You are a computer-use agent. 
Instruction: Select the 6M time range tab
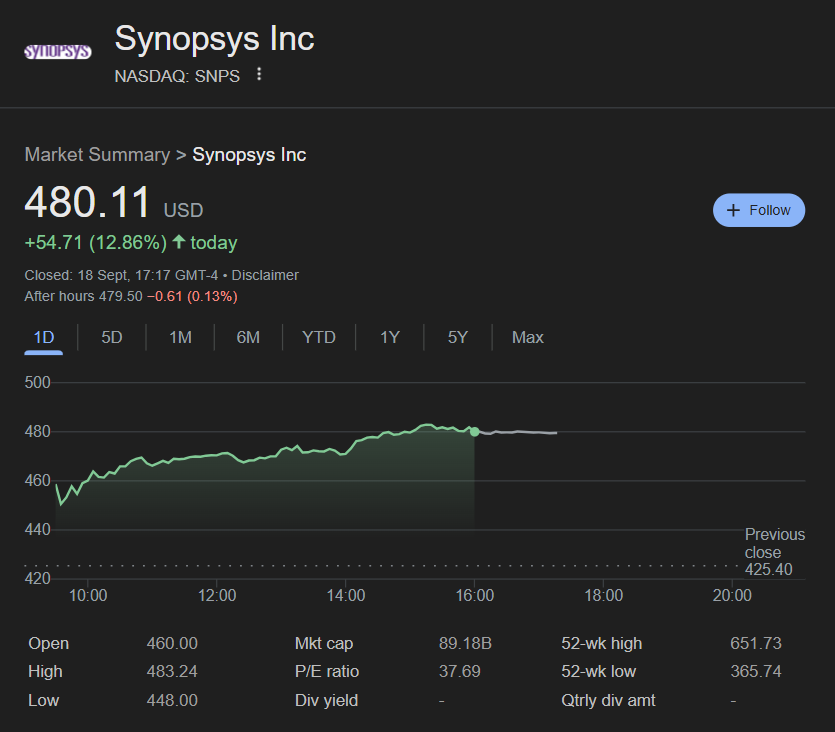pos(248,337)
